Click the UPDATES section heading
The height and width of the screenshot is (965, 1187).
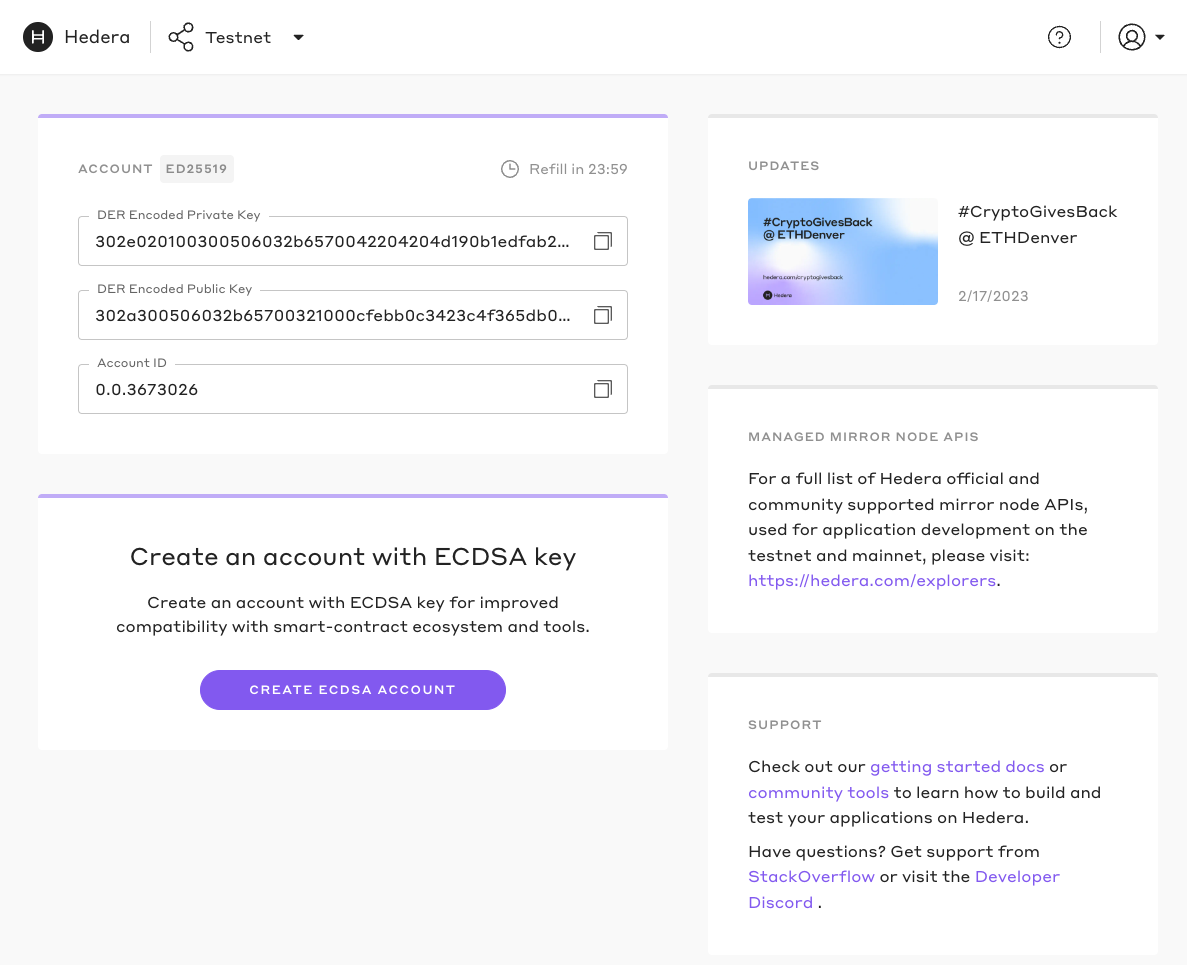coord(784,166)
